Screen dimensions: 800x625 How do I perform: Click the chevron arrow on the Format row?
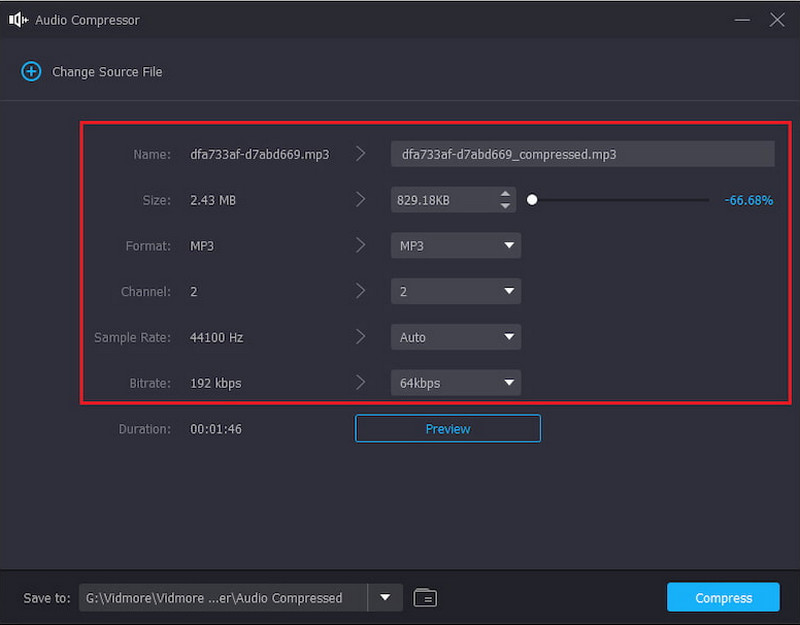click(361, 245)
